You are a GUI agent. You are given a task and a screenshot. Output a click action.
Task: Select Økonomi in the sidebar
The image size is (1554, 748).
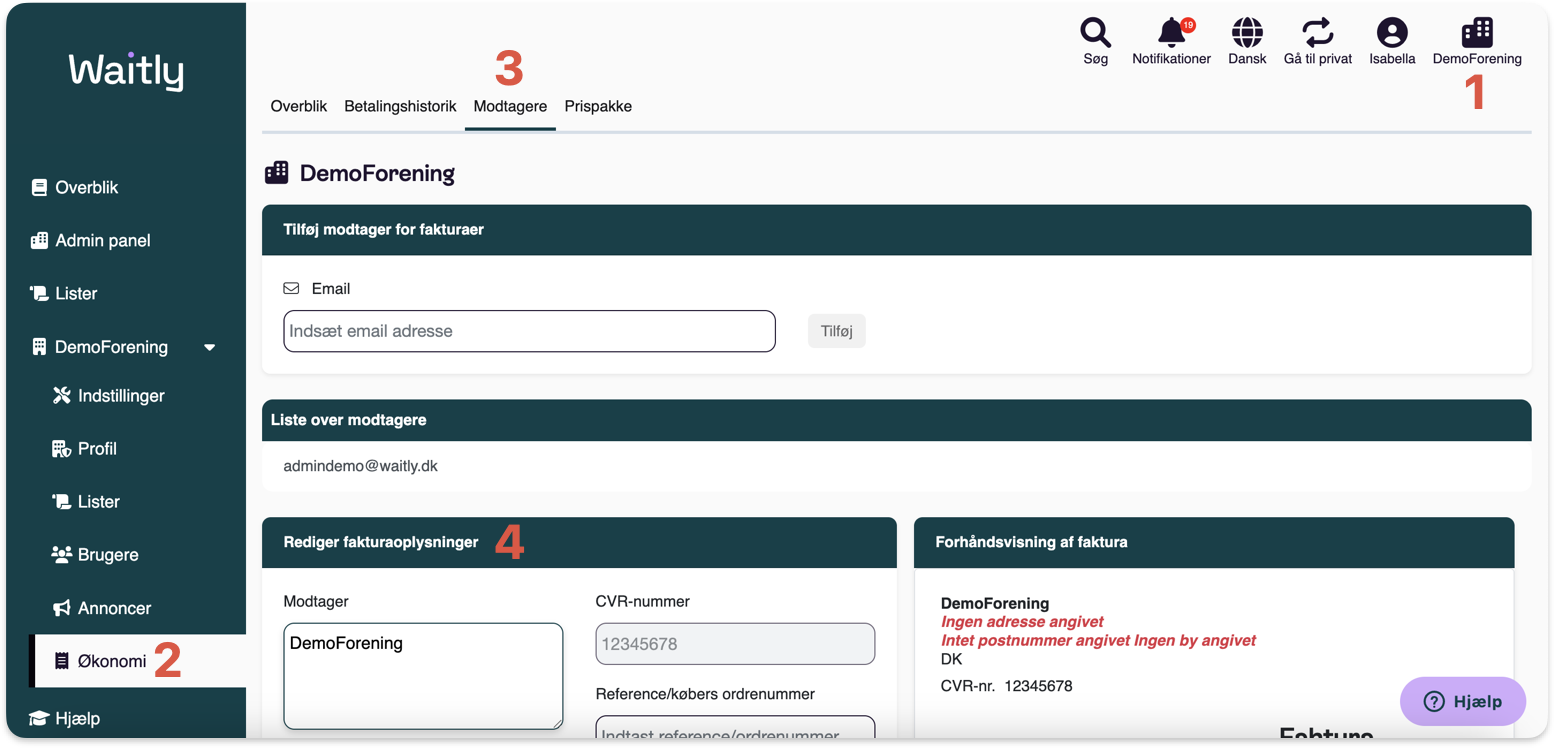point(112,661)
